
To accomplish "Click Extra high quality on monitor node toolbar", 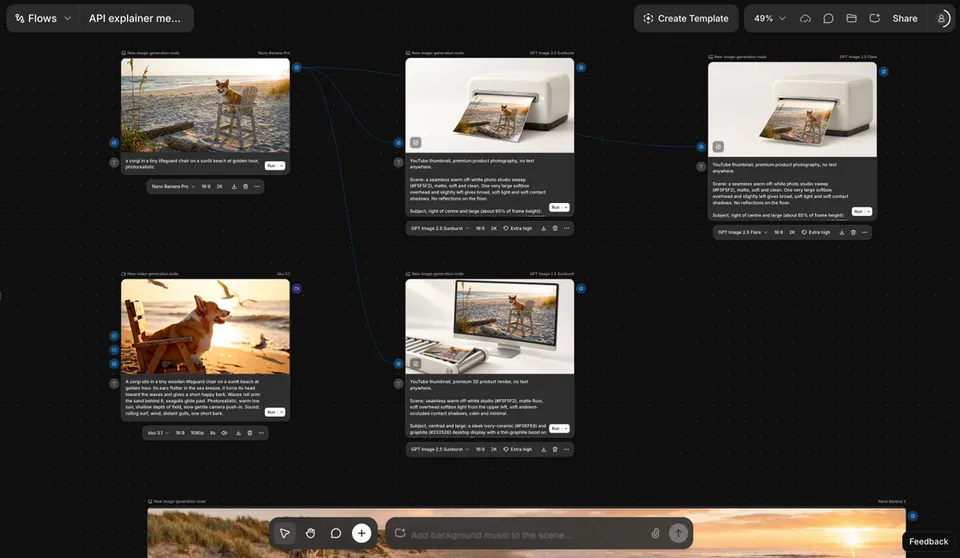I will pyautogui.click(x=518, y=450).
